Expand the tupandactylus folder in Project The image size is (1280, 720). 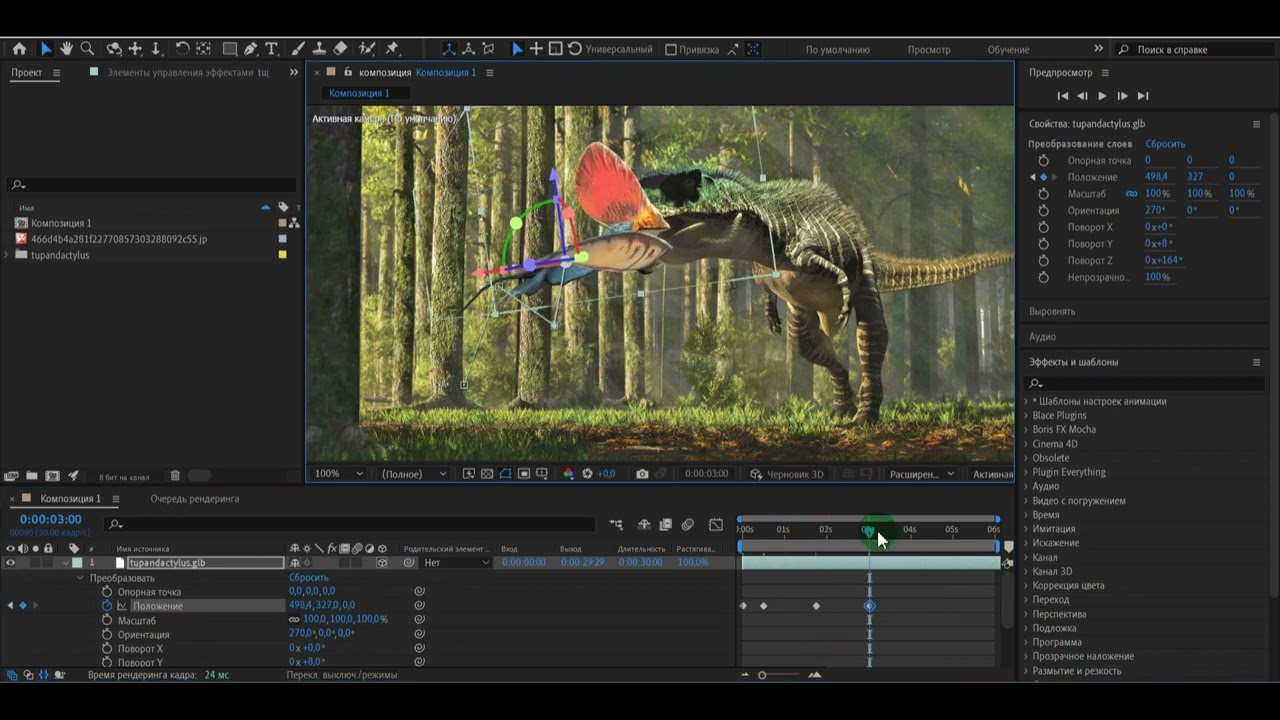pyautogui.click(x=8, y=255)
